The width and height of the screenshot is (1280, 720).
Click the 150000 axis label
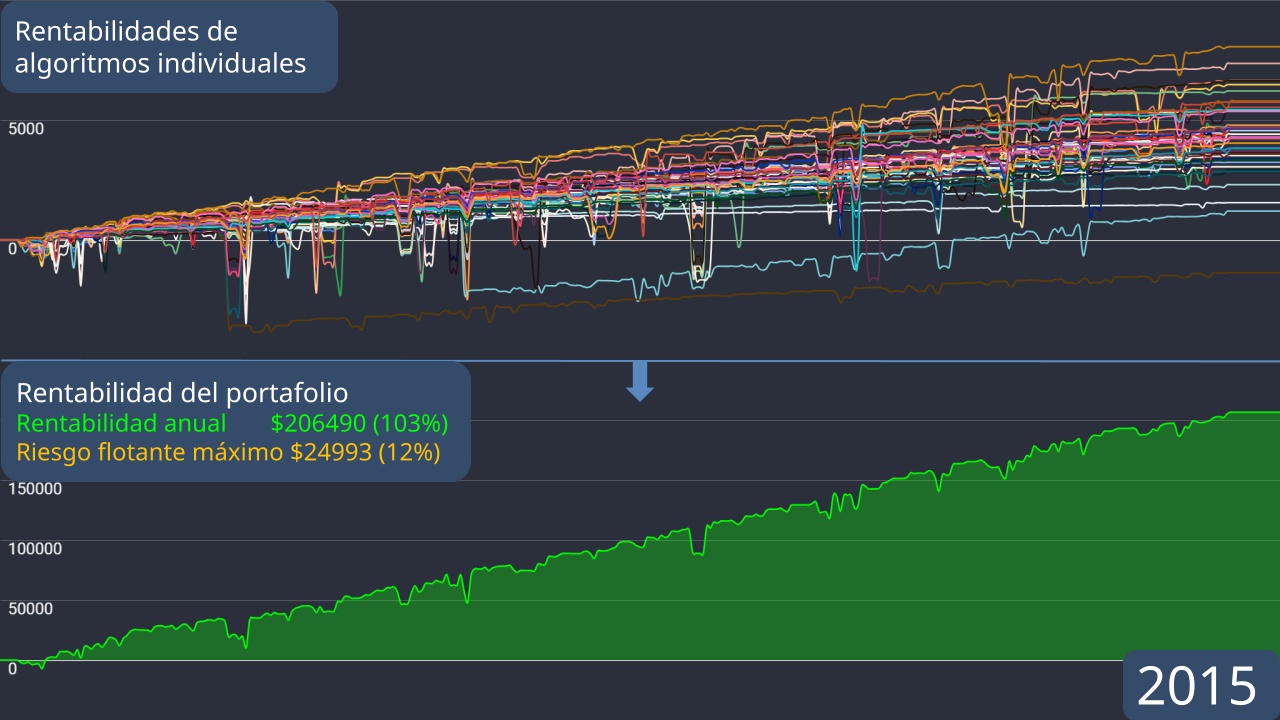pyautogui.click(x=35, y=488)
